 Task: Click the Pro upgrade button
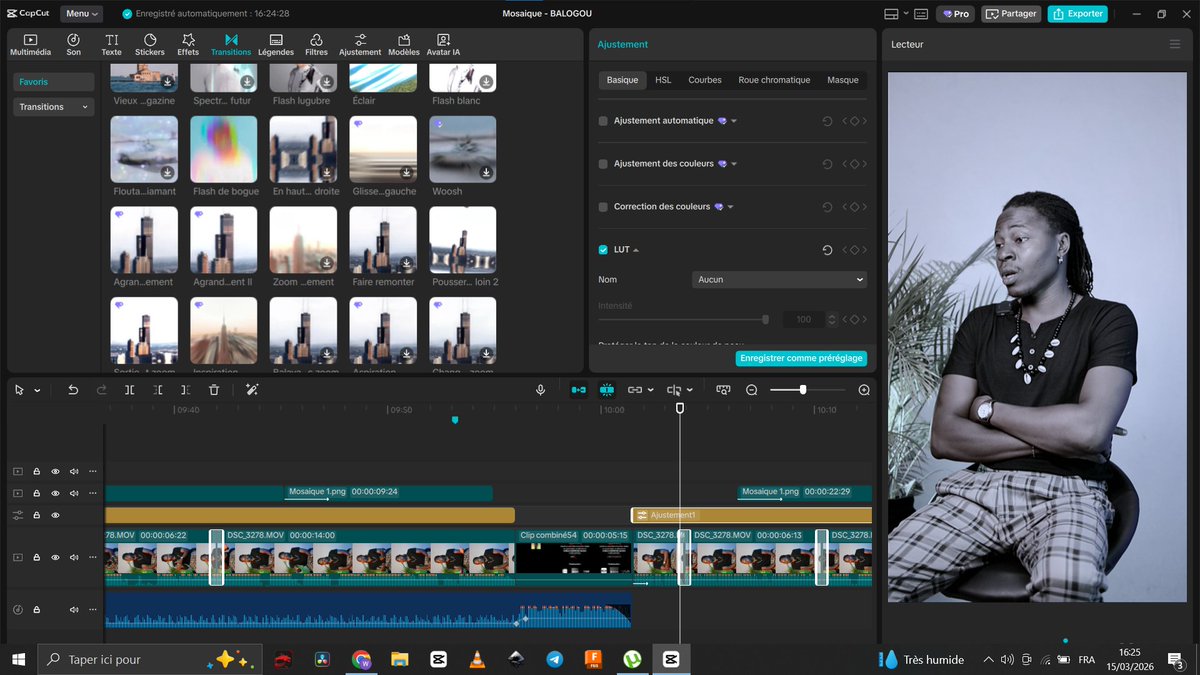coord(956,14)
